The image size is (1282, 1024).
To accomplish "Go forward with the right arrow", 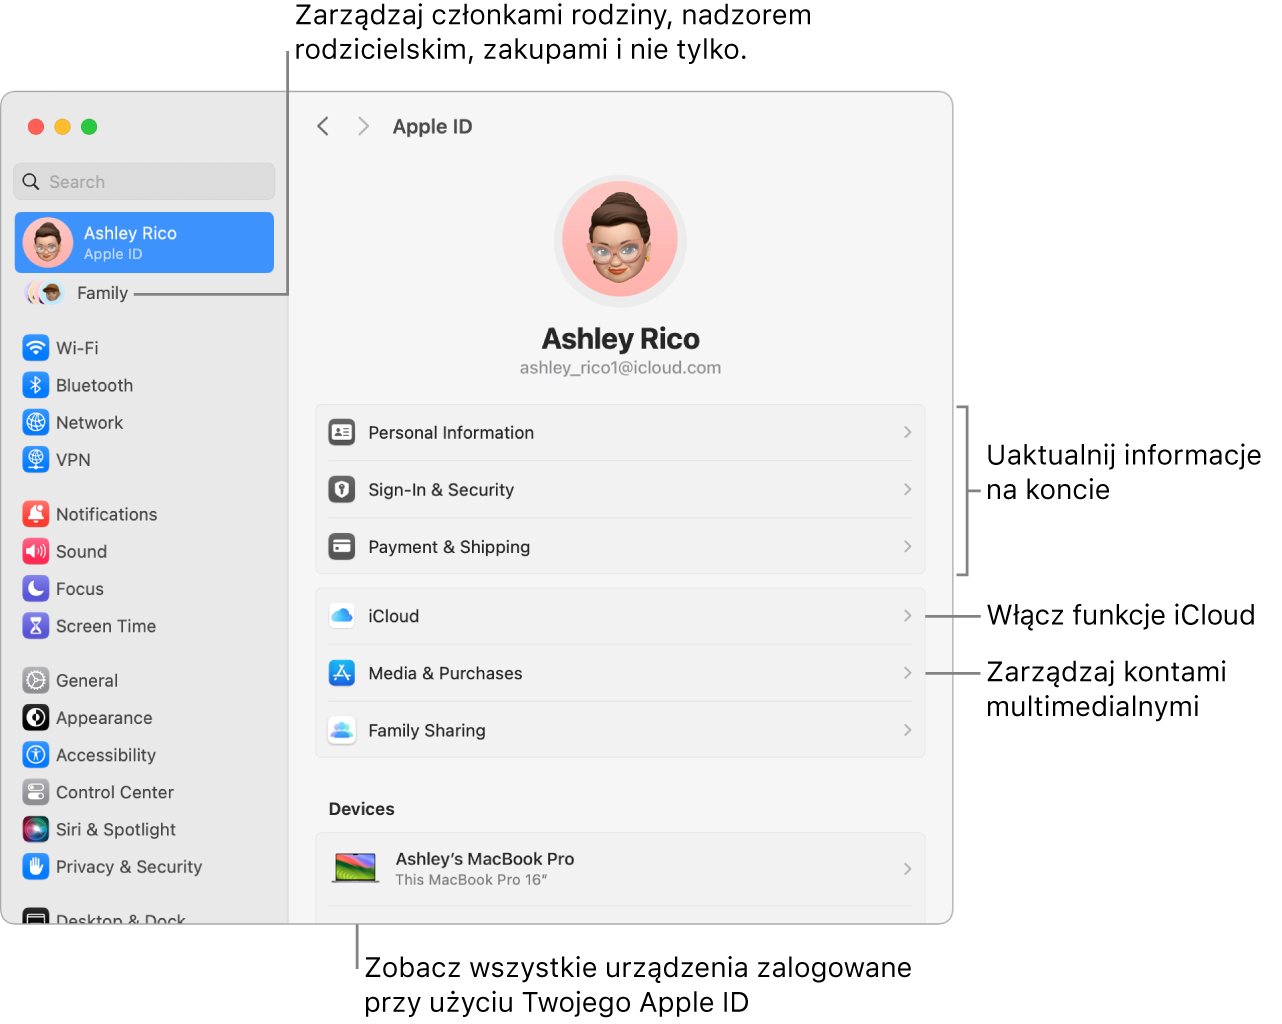I will point(363,126).
